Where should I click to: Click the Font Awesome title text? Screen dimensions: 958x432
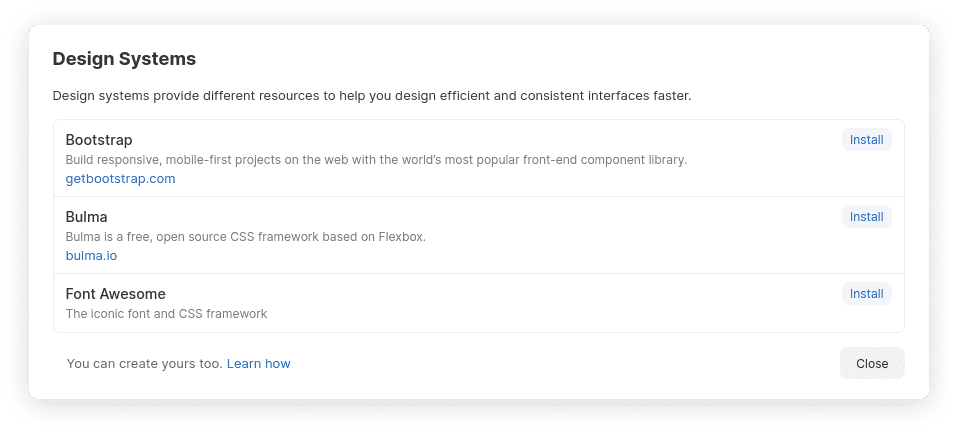click(115, 294)
